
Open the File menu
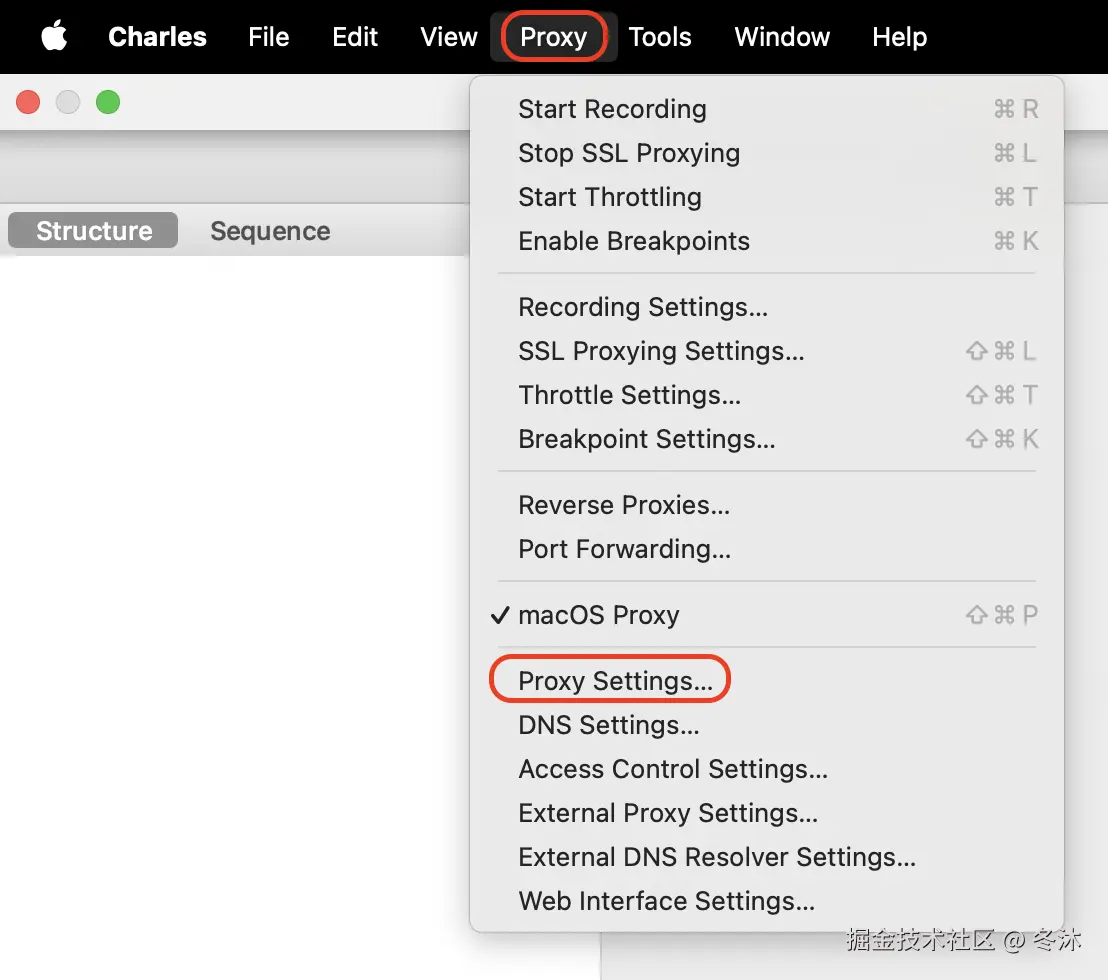269,37
